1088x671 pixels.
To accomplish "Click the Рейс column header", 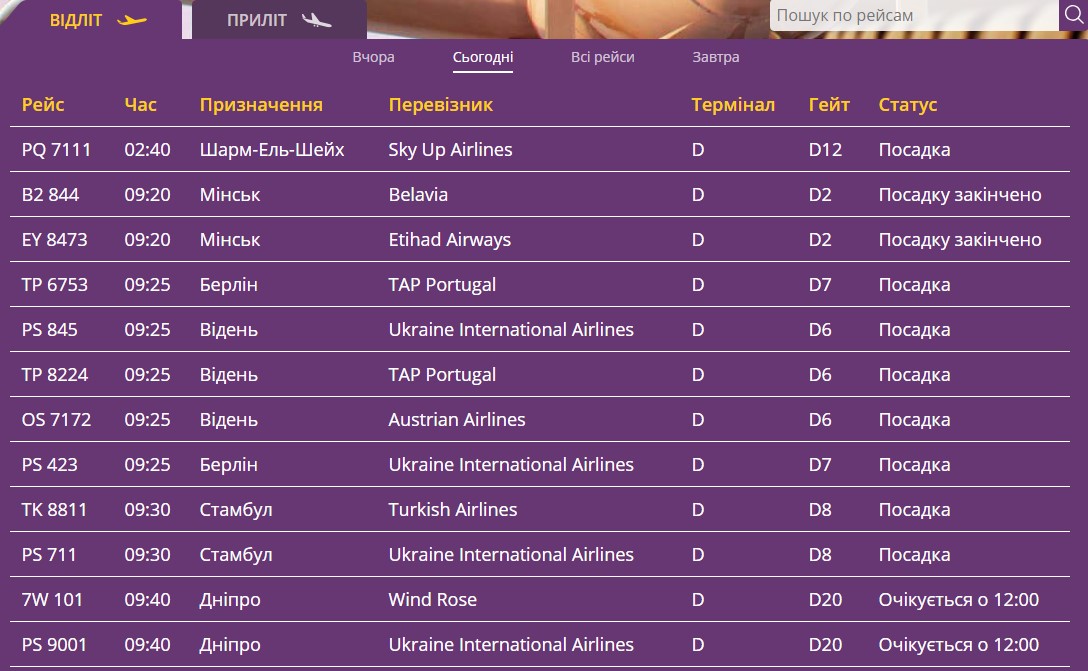I will tap(43, 105).
